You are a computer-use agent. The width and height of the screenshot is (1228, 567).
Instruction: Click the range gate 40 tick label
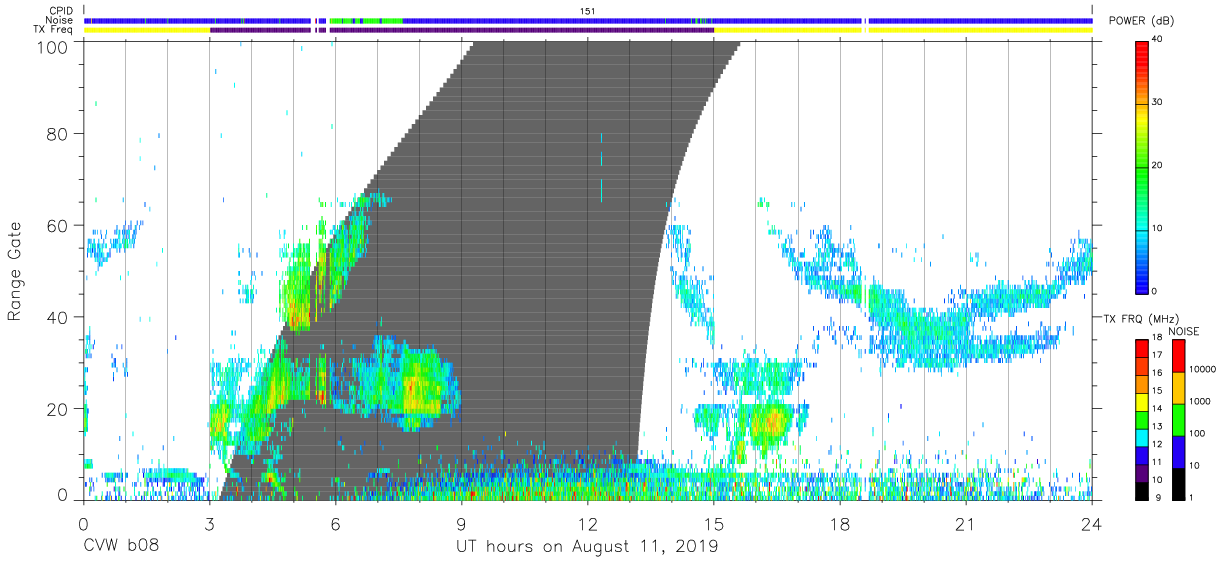pyautogui.click(x=58, y=317)
